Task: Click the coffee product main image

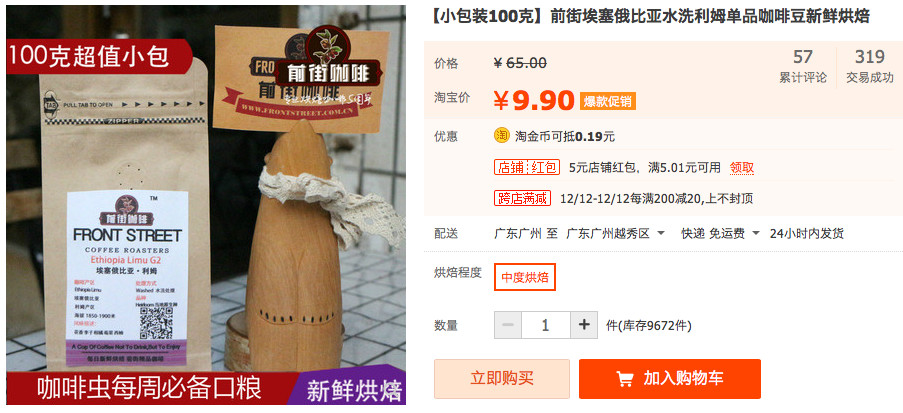Action: tap(206, 204)
